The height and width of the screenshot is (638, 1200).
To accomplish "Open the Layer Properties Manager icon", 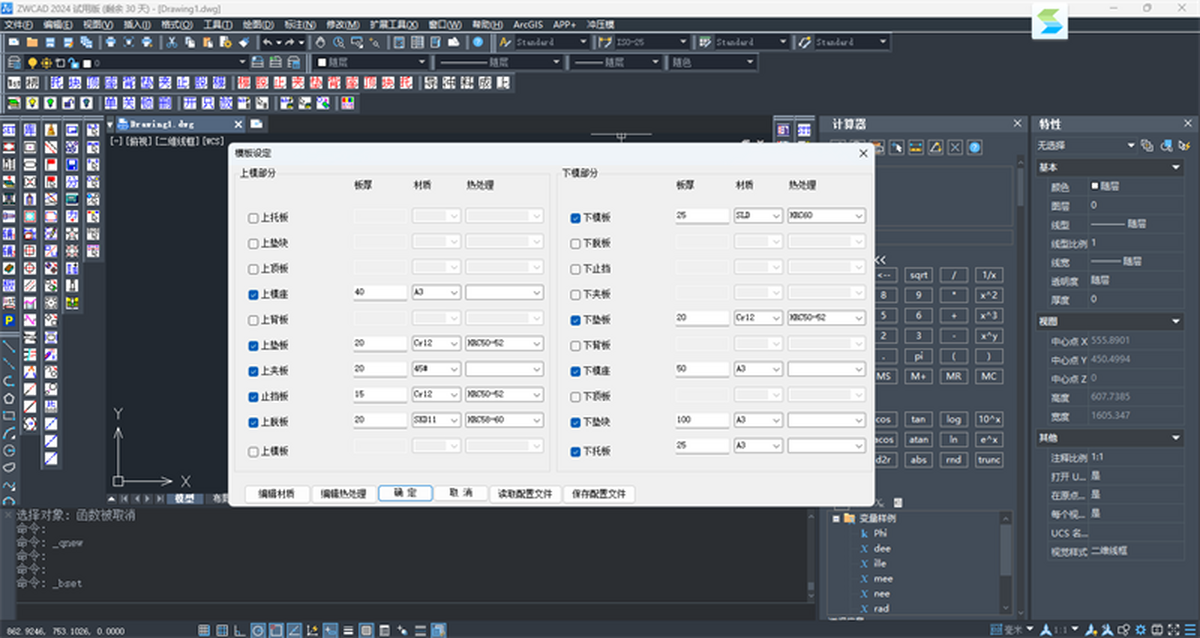I will coord(15,62).
